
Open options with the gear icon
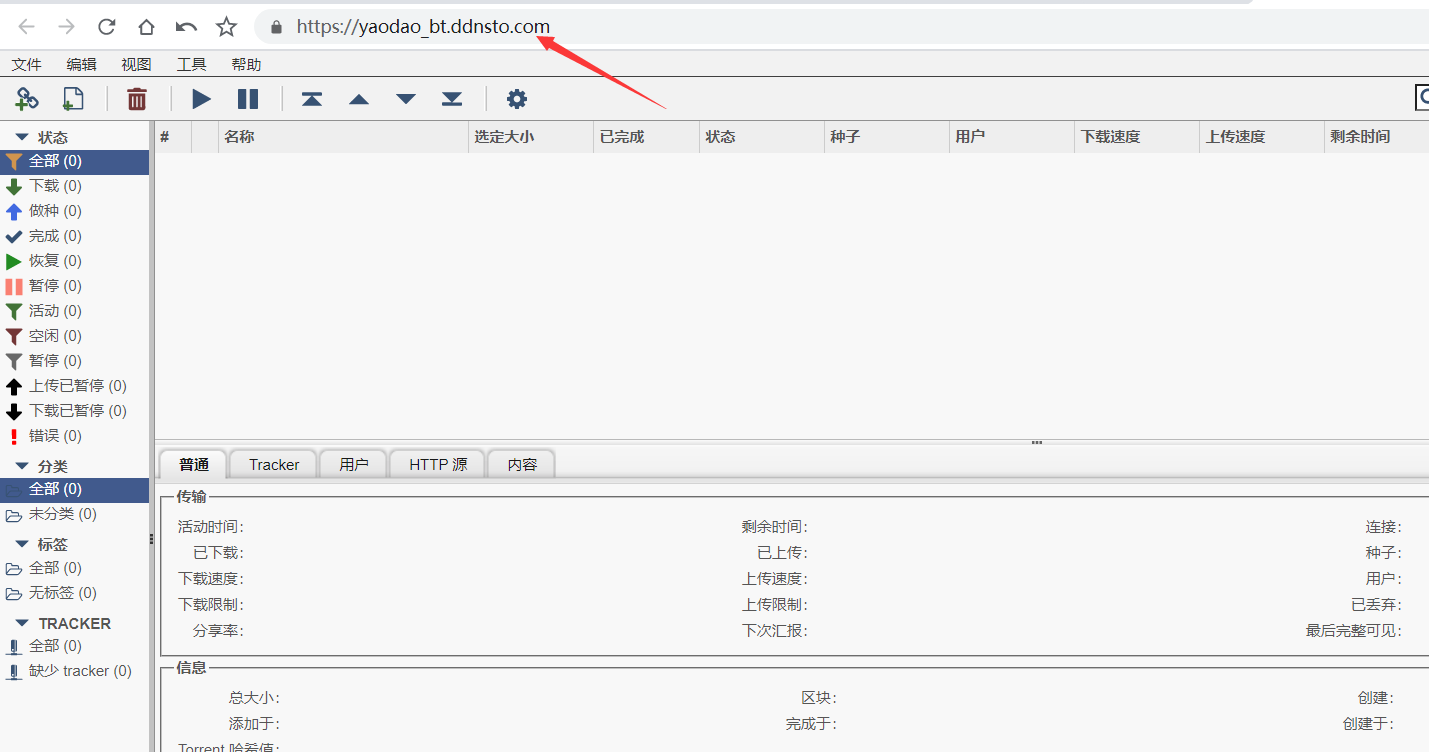(516, 98)
